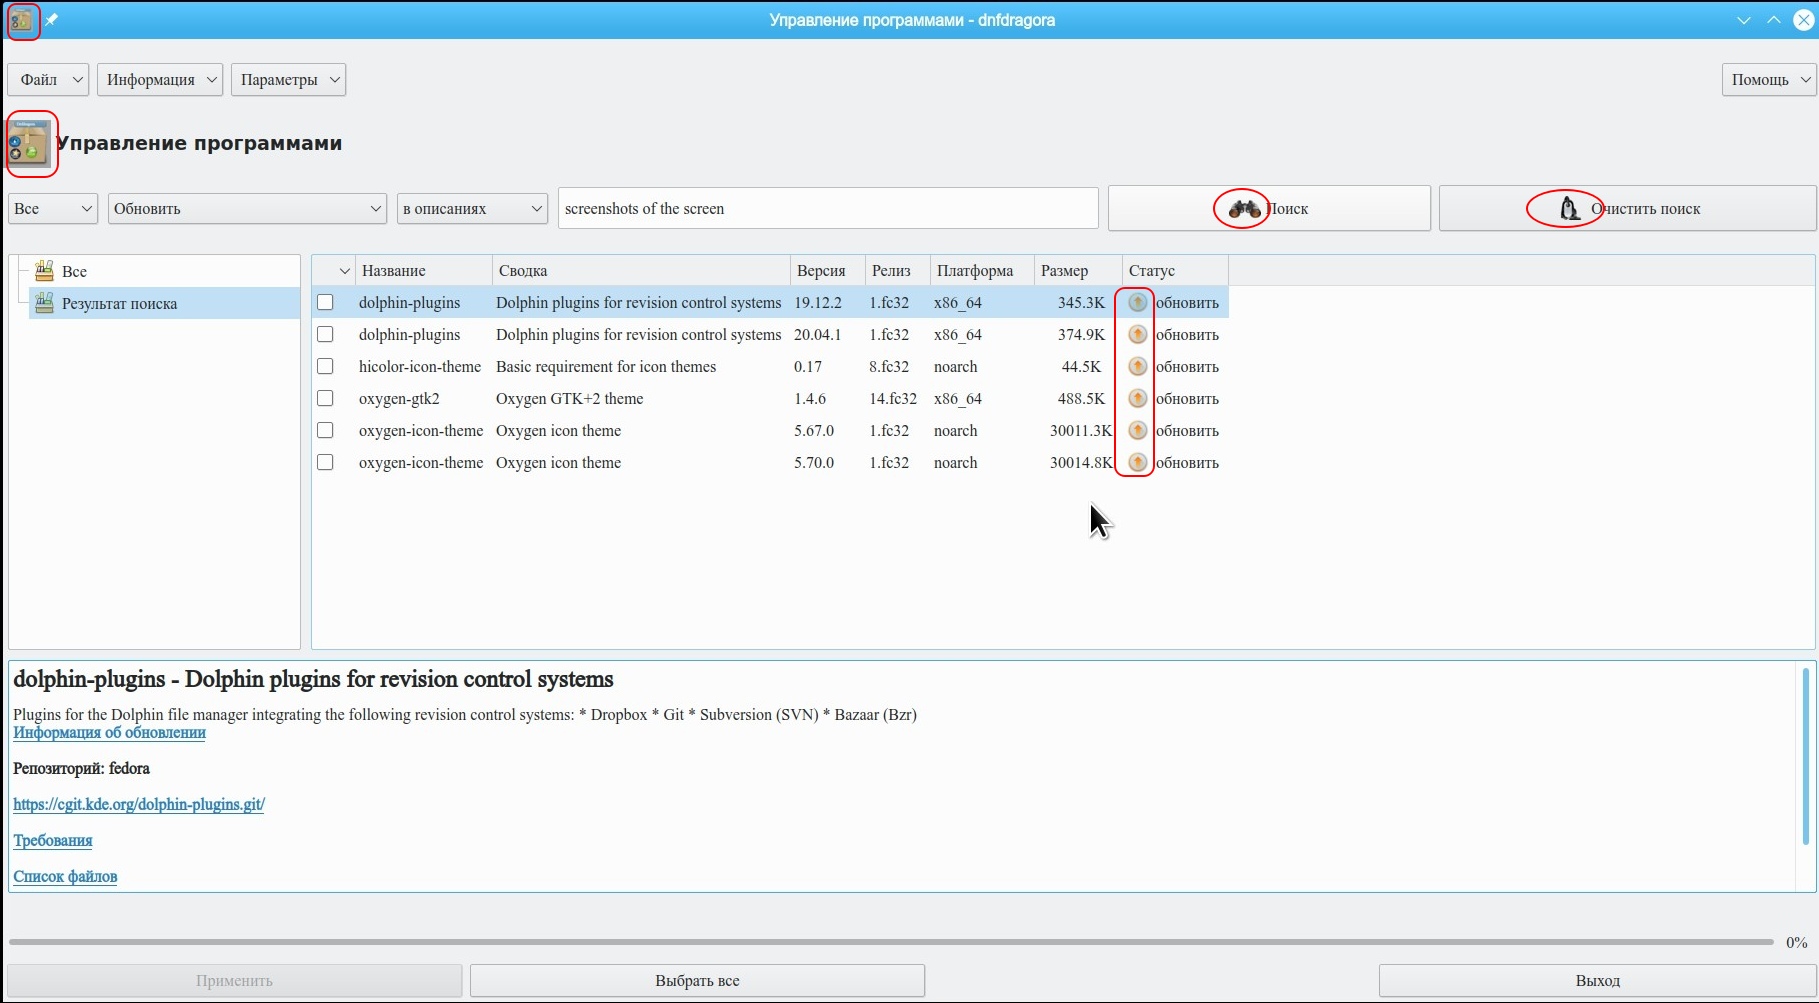Click update status icon for dolphin-plugins 19.12.2
1819x1003 pixels.
pyautogui.click(x=1137, y=302)
